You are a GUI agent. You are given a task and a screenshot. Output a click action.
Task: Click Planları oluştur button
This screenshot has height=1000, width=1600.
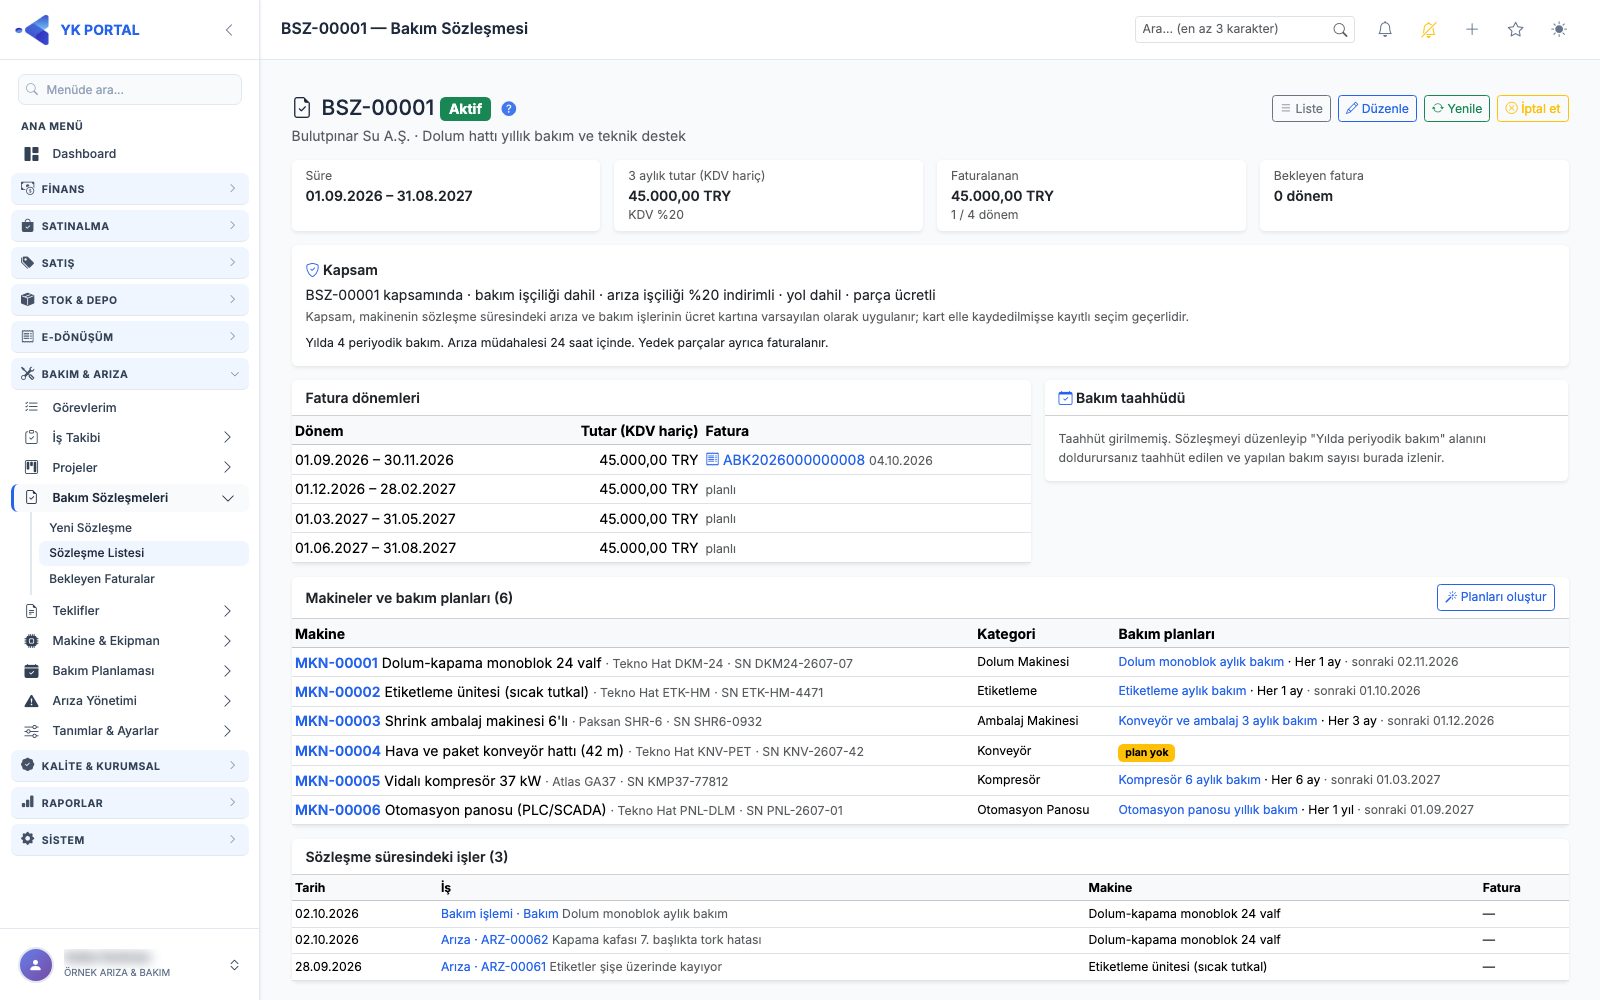coord(1495,597)
